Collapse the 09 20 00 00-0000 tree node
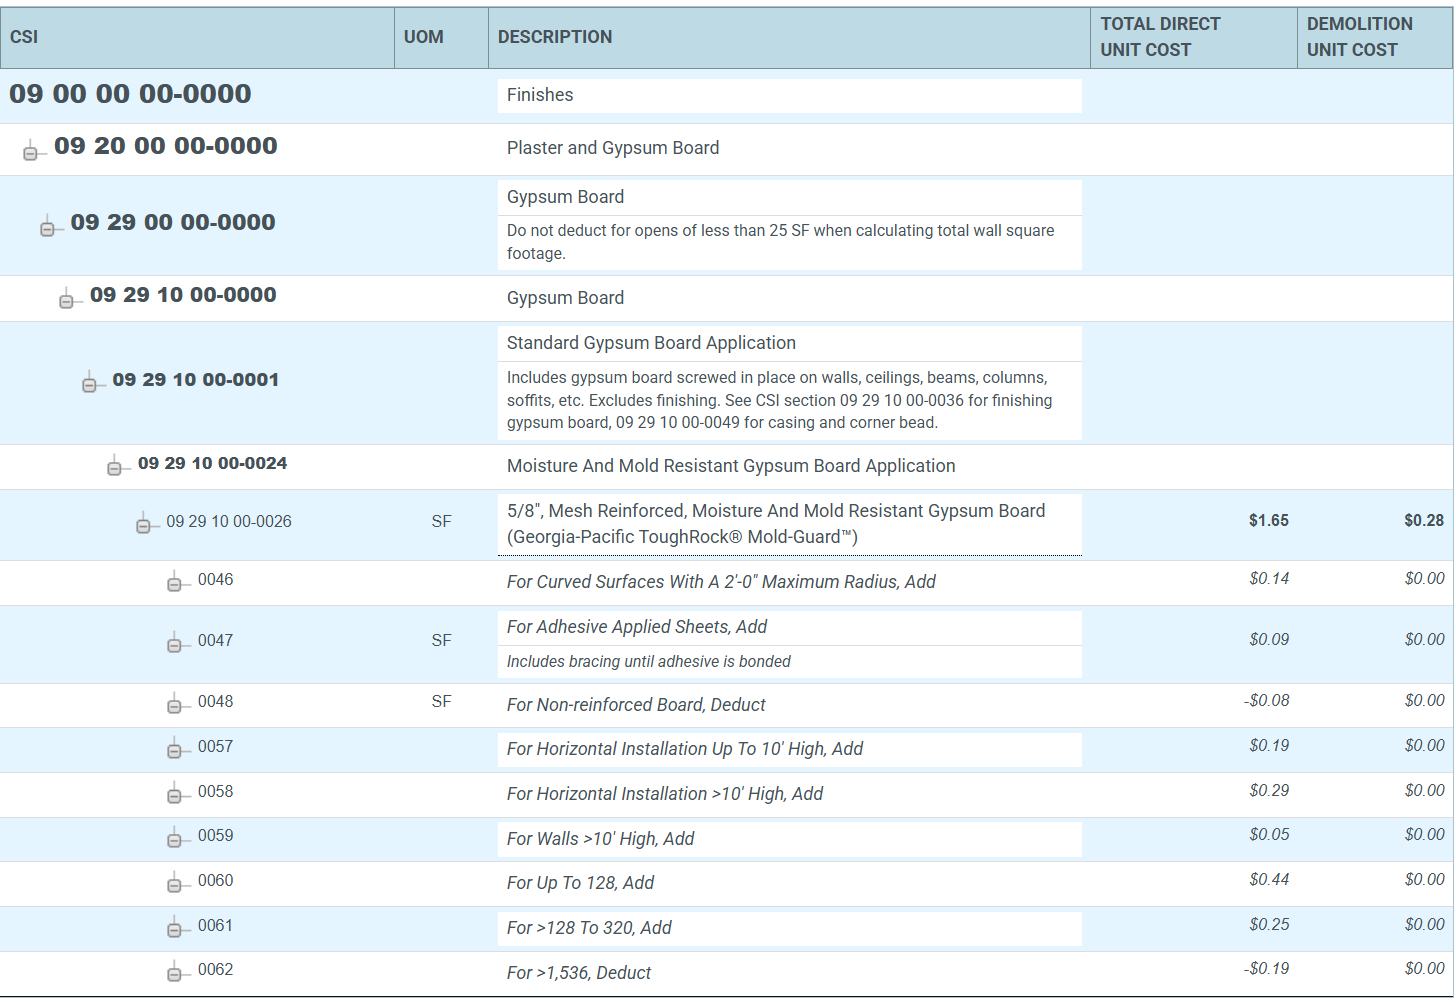Screen dimensions: 1456x1005 tap(30, 153)
